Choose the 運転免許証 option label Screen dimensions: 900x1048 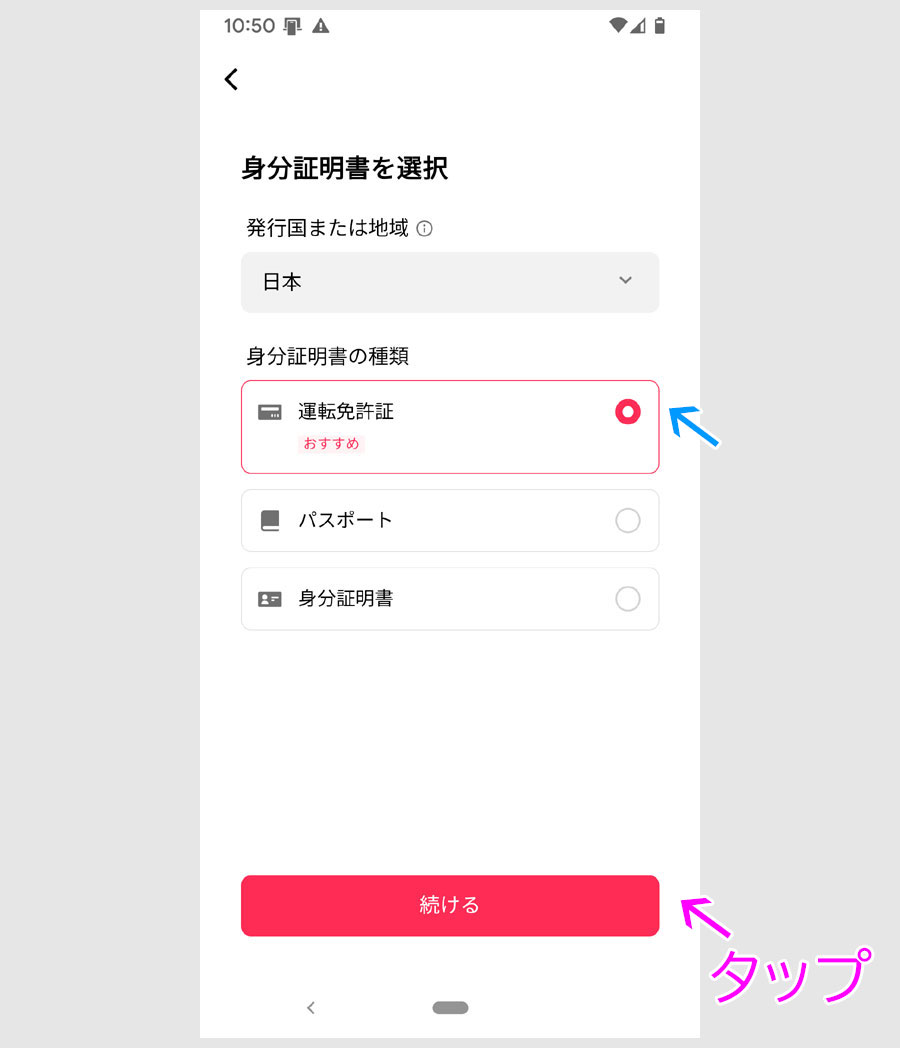[x=345, y=411]
